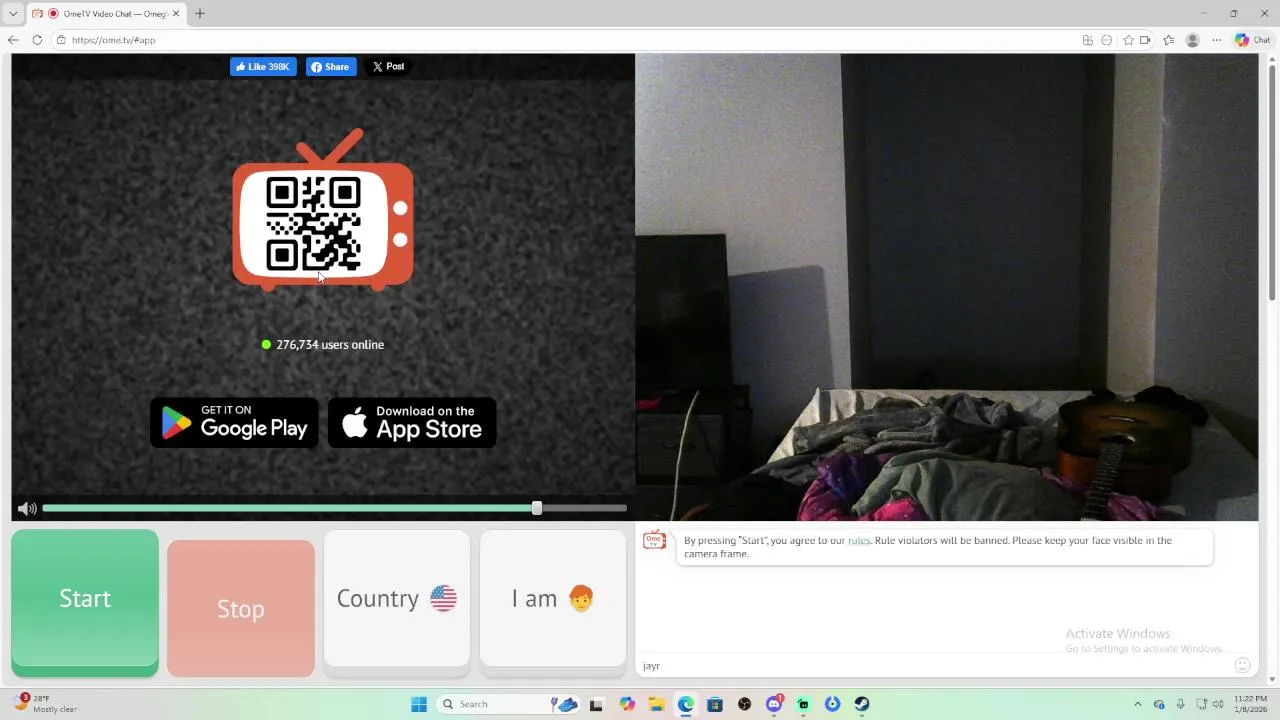Open the Get it on Google Play badge
1280x720 pixels.
click(x=234, y=423)
